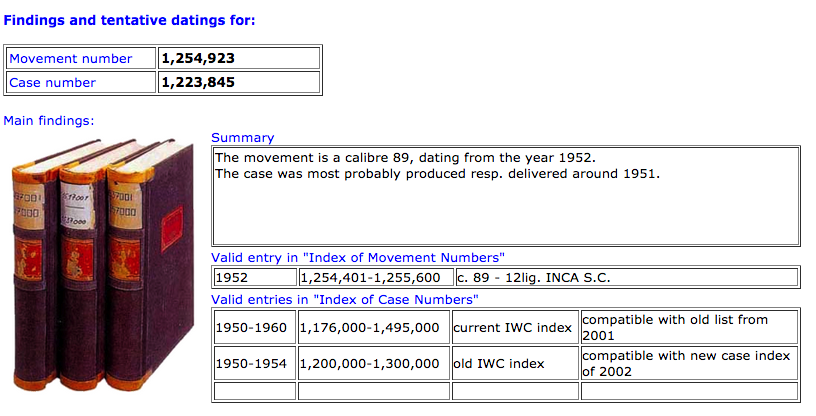
Task: Click the "Index of Movement Numbers" heading
Action: point(358,258)
